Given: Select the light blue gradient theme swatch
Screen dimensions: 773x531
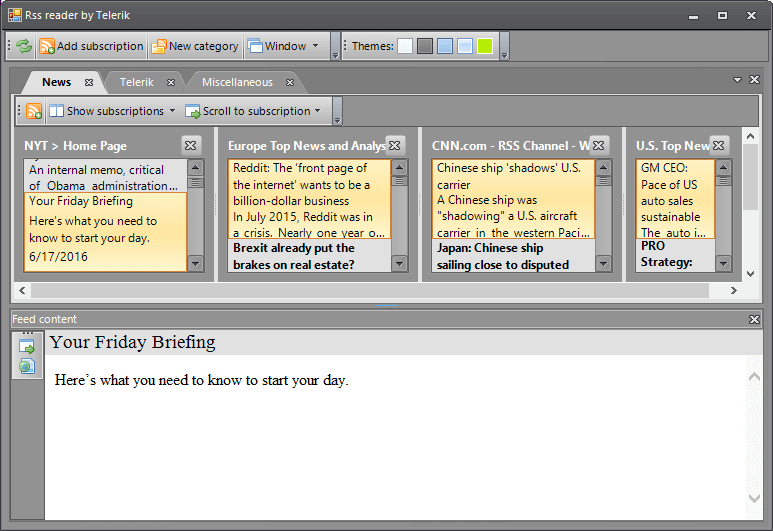Looking at the screenshot, I should [465, 46].
